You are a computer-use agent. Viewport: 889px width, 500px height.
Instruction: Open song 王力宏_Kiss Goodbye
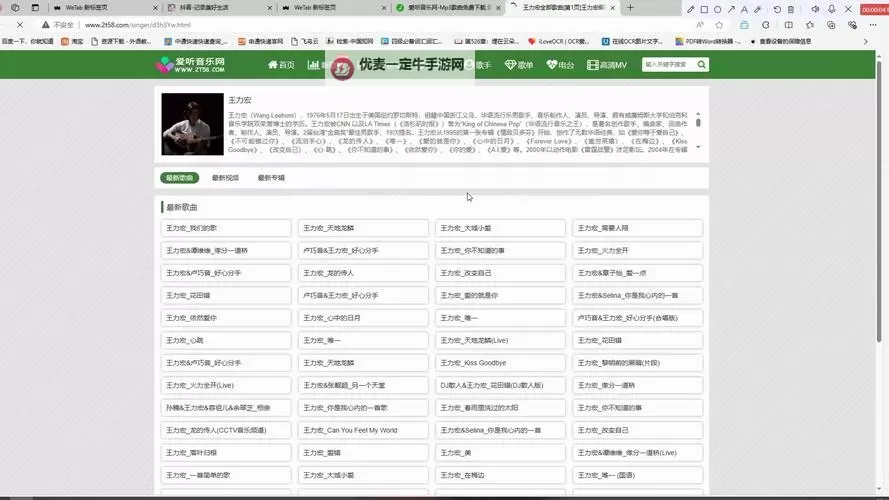pyautogui.click(x=500, y=363)
